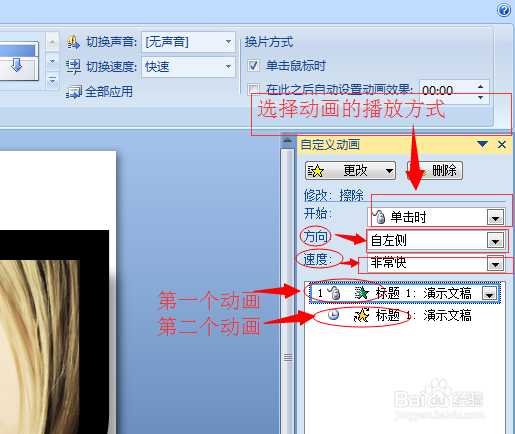Click 全部应用 to apply to all
This screenshot has height=434, width=515.
(109, 92)
